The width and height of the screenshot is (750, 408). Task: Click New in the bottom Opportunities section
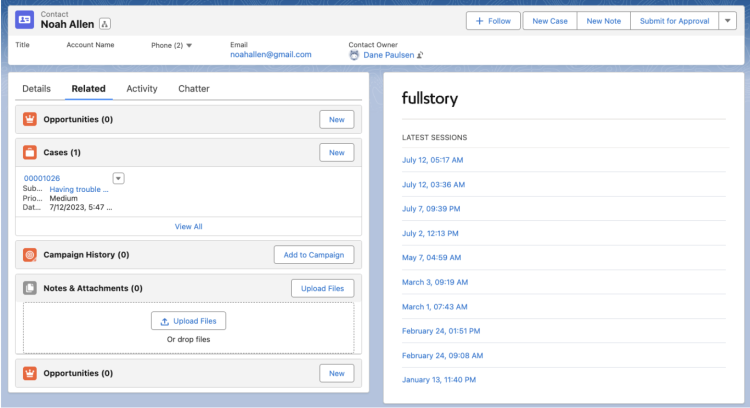(x=337, y=374)
